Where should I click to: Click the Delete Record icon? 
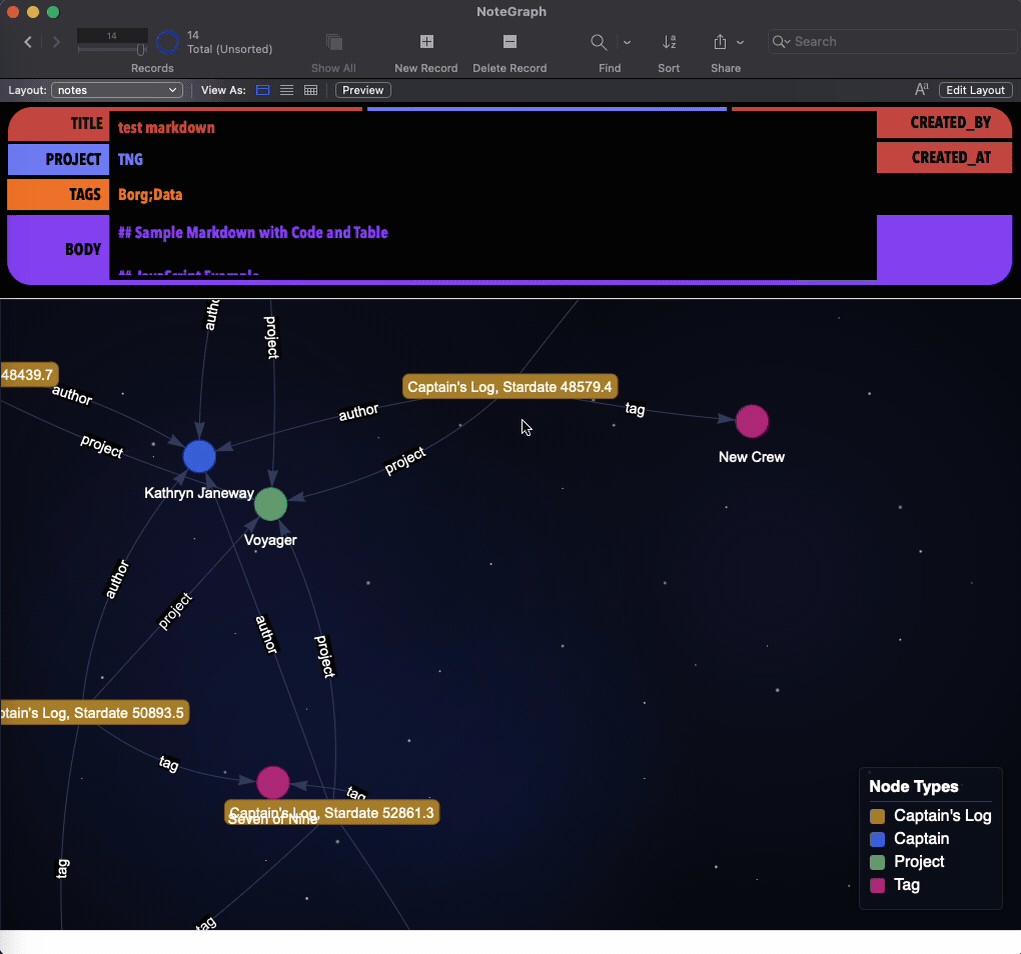tap(509, 42)
